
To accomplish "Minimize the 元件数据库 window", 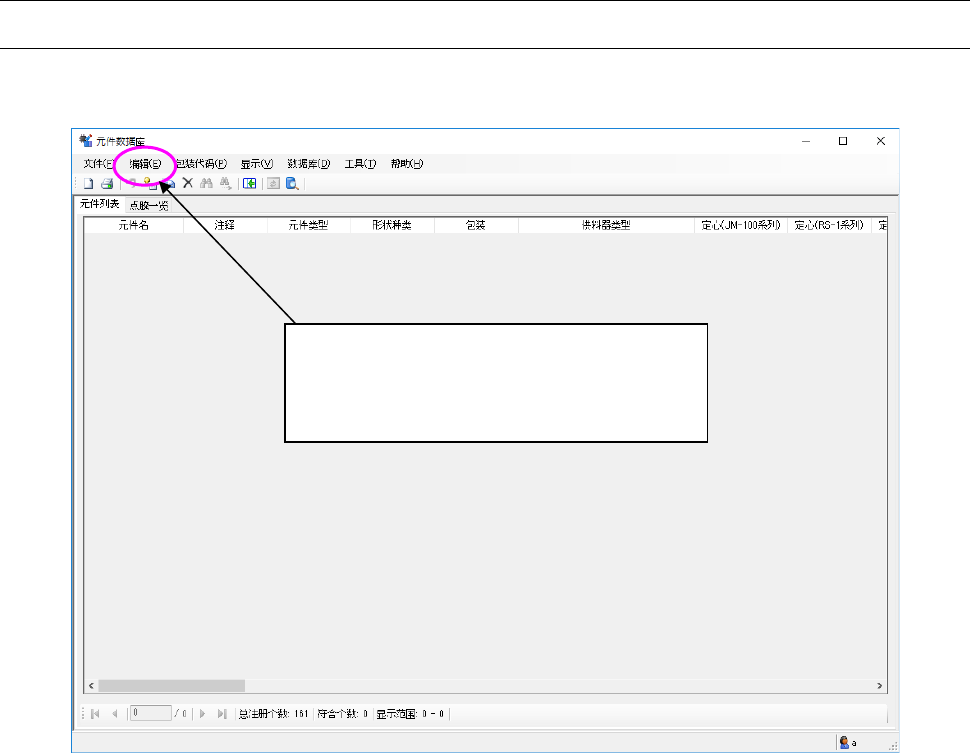I will (x=805, y=141).
